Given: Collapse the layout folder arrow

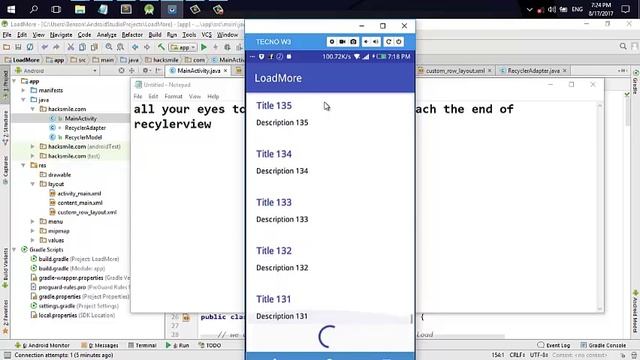Looking at the screenshot, I should pos(33,184).
